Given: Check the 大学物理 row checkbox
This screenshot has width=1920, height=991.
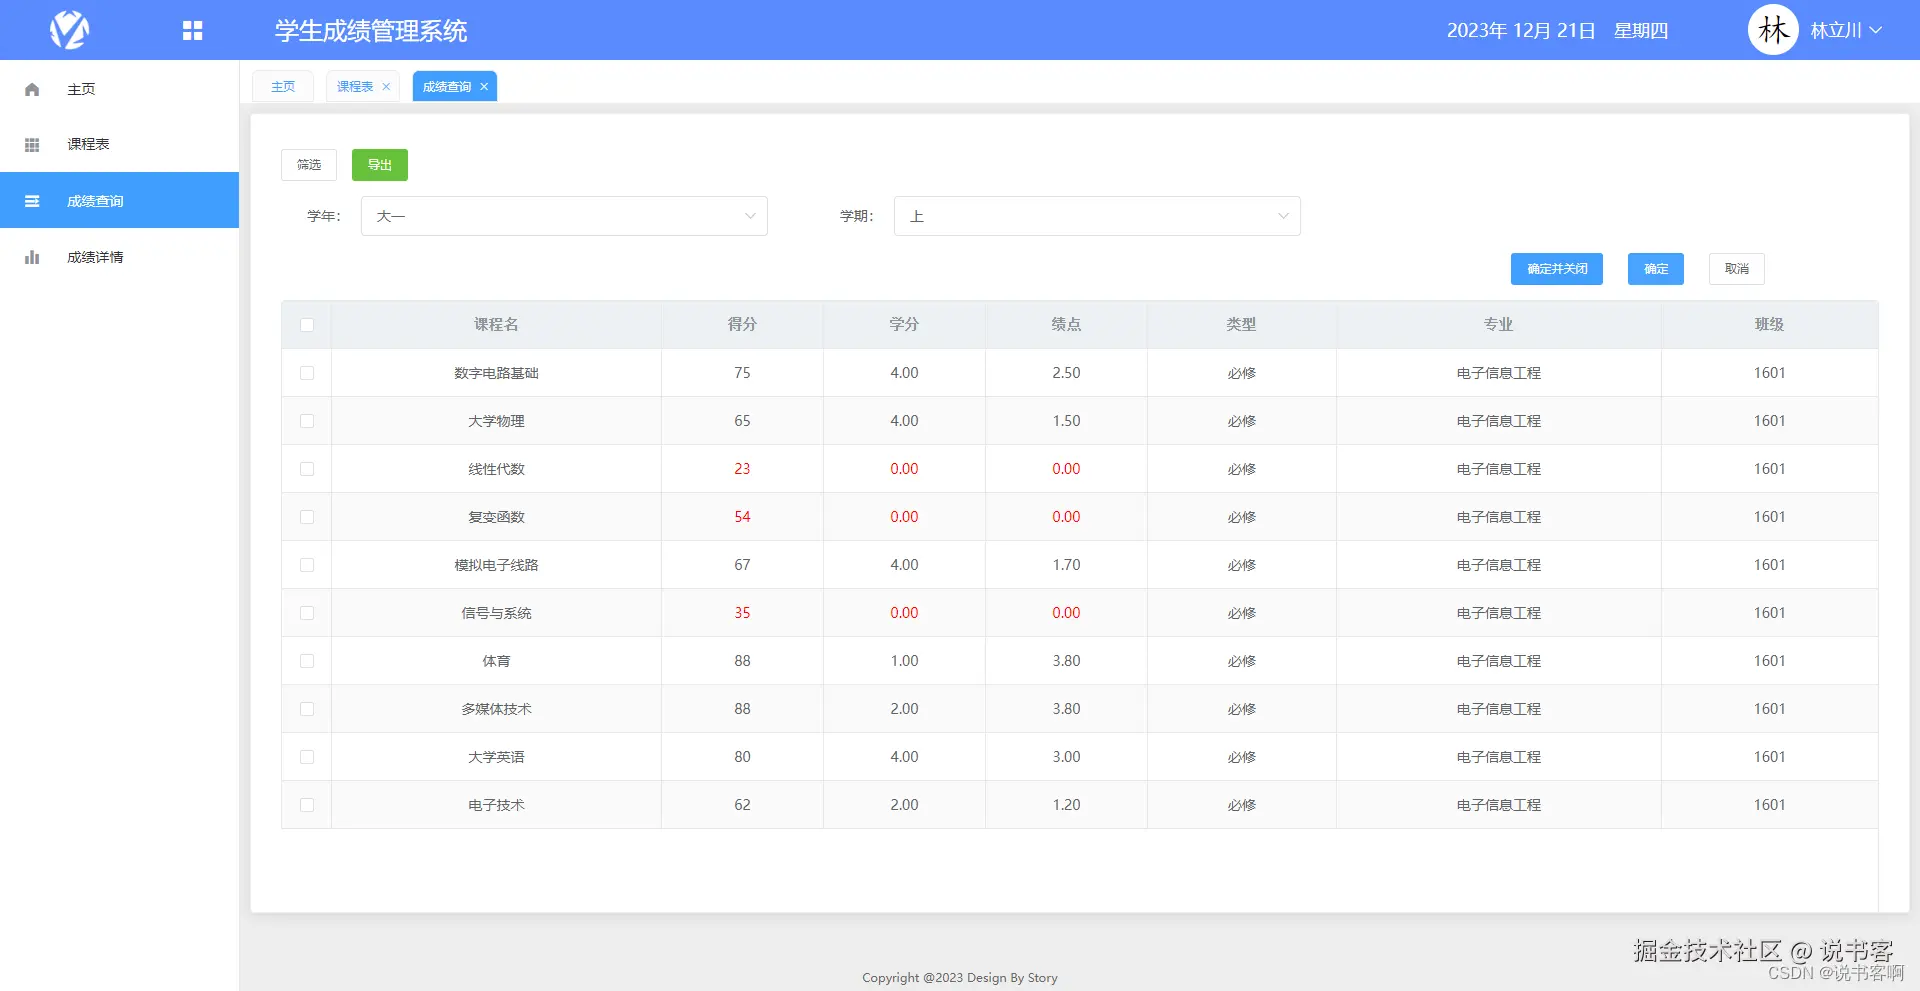Looking at the screenshot, I should 307,421.
